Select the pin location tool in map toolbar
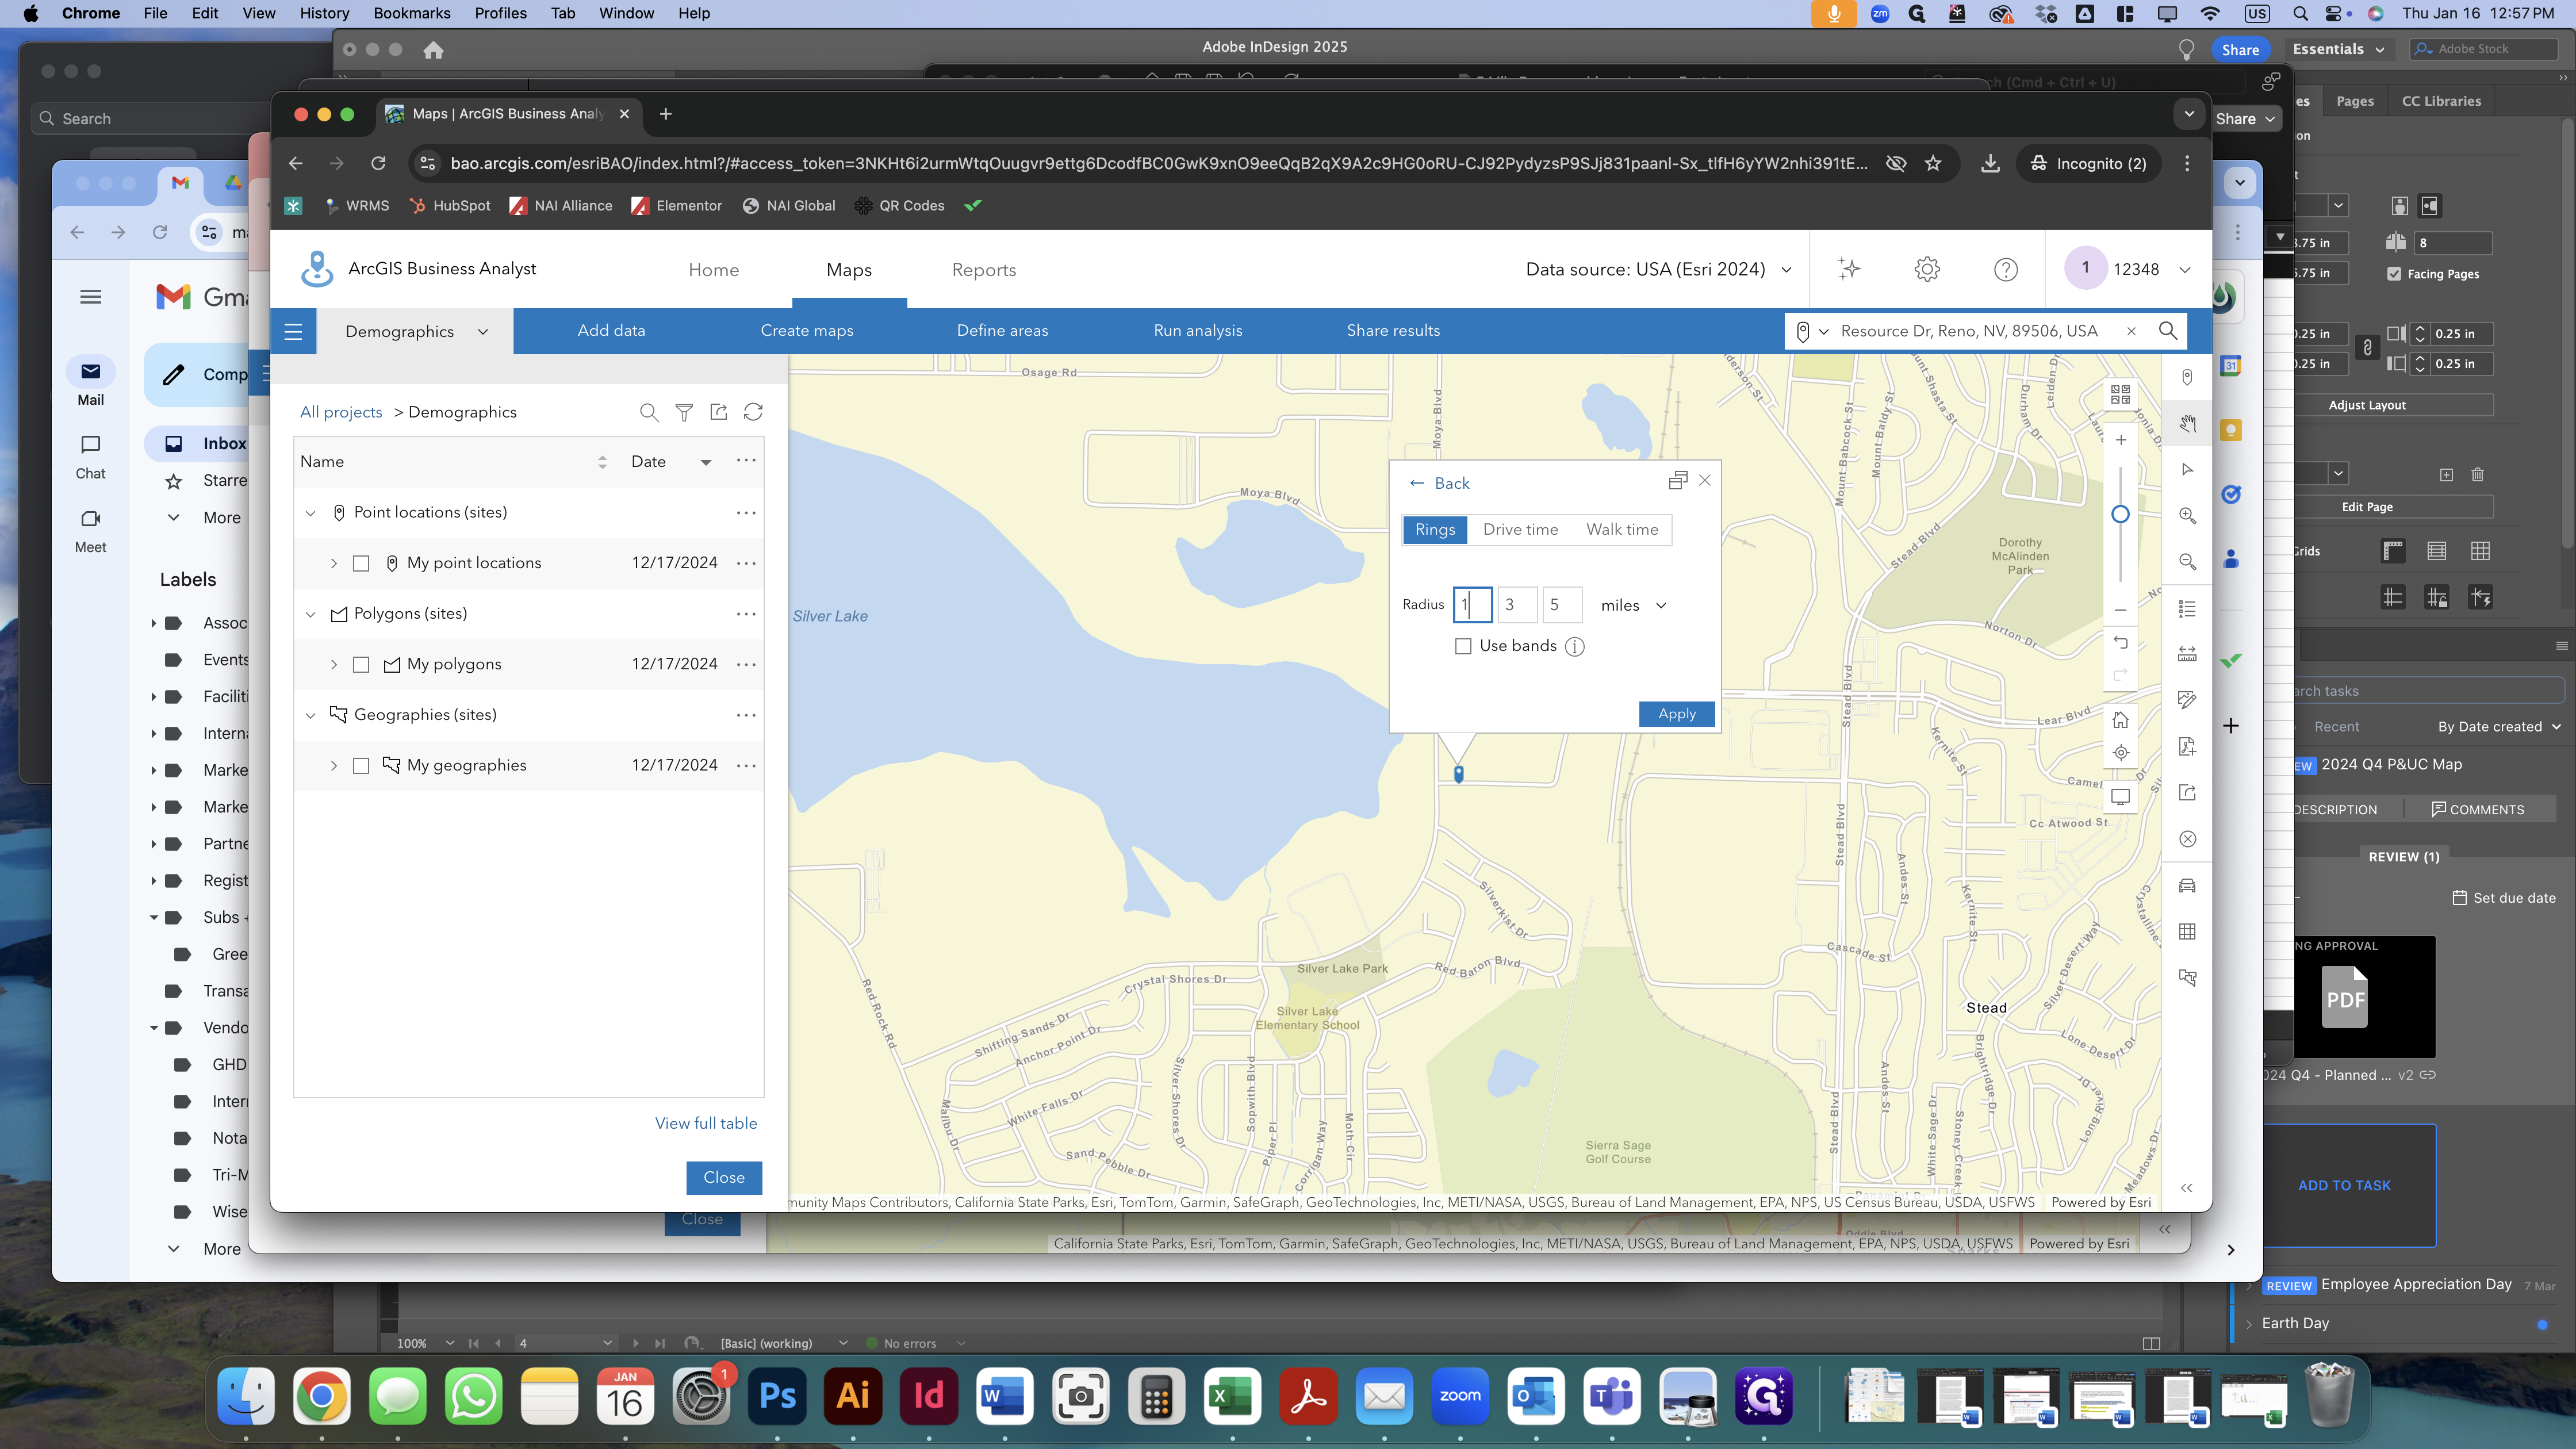This screenshot has width=2576, height=1449. click(x=2187, y=377)
